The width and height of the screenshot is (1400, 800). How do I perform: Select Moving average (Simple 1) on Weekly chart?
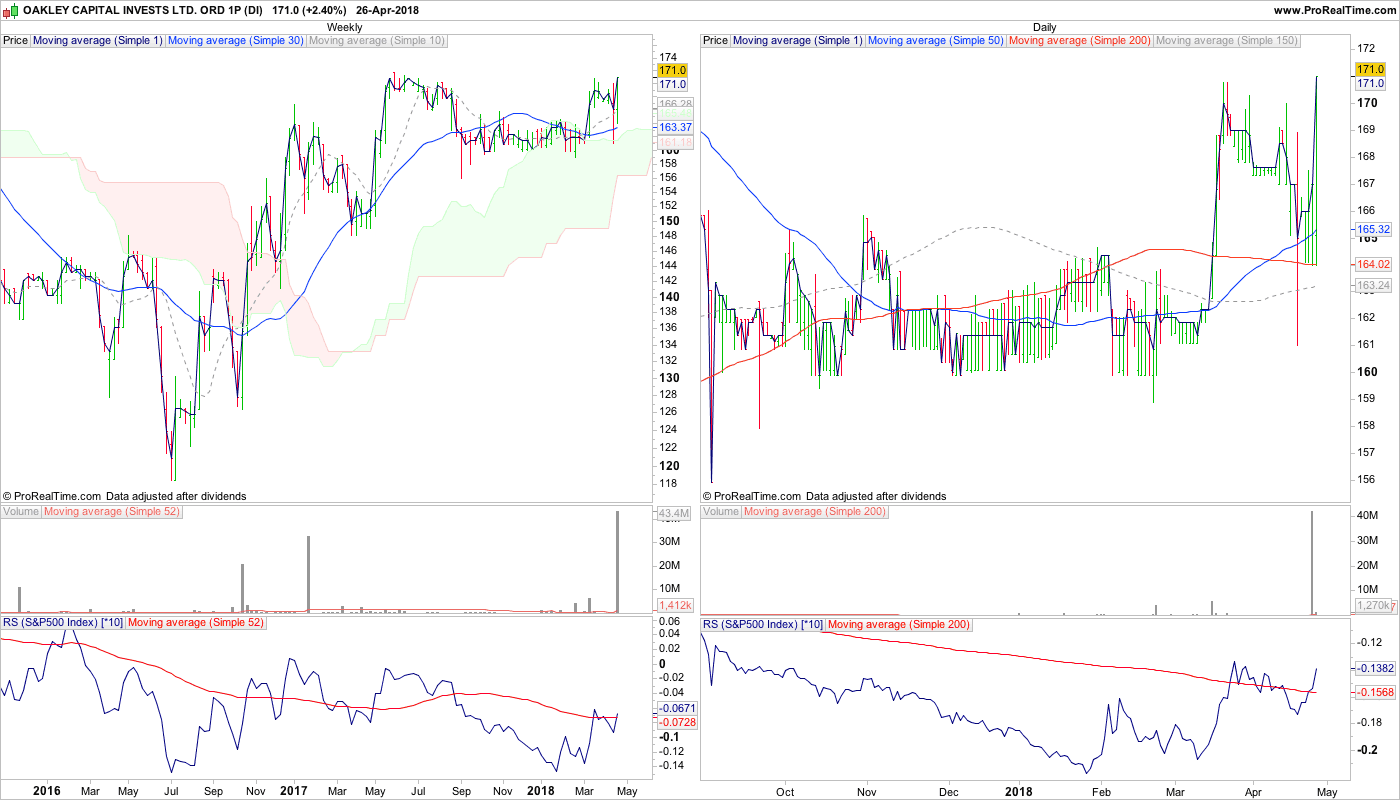(97, 41)
